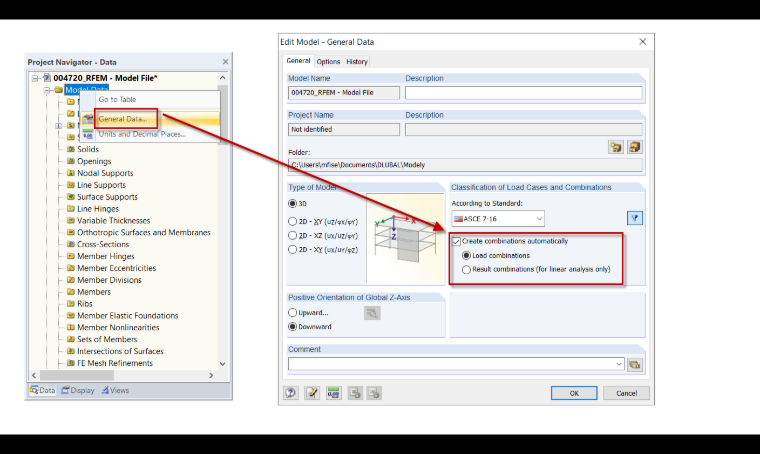Click the Line Hinges folder icon

click(x=71, y=208)
